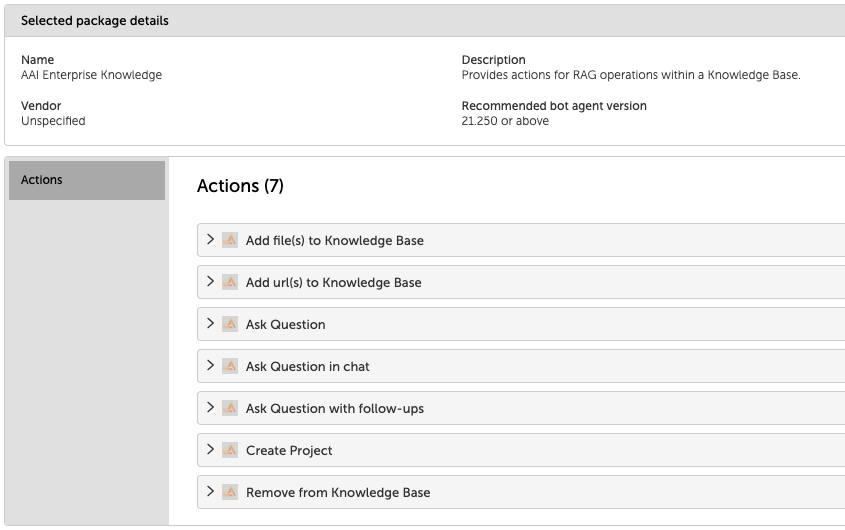Select the Actions tab in sidebar
845x530 pixels.
point(87,180)
